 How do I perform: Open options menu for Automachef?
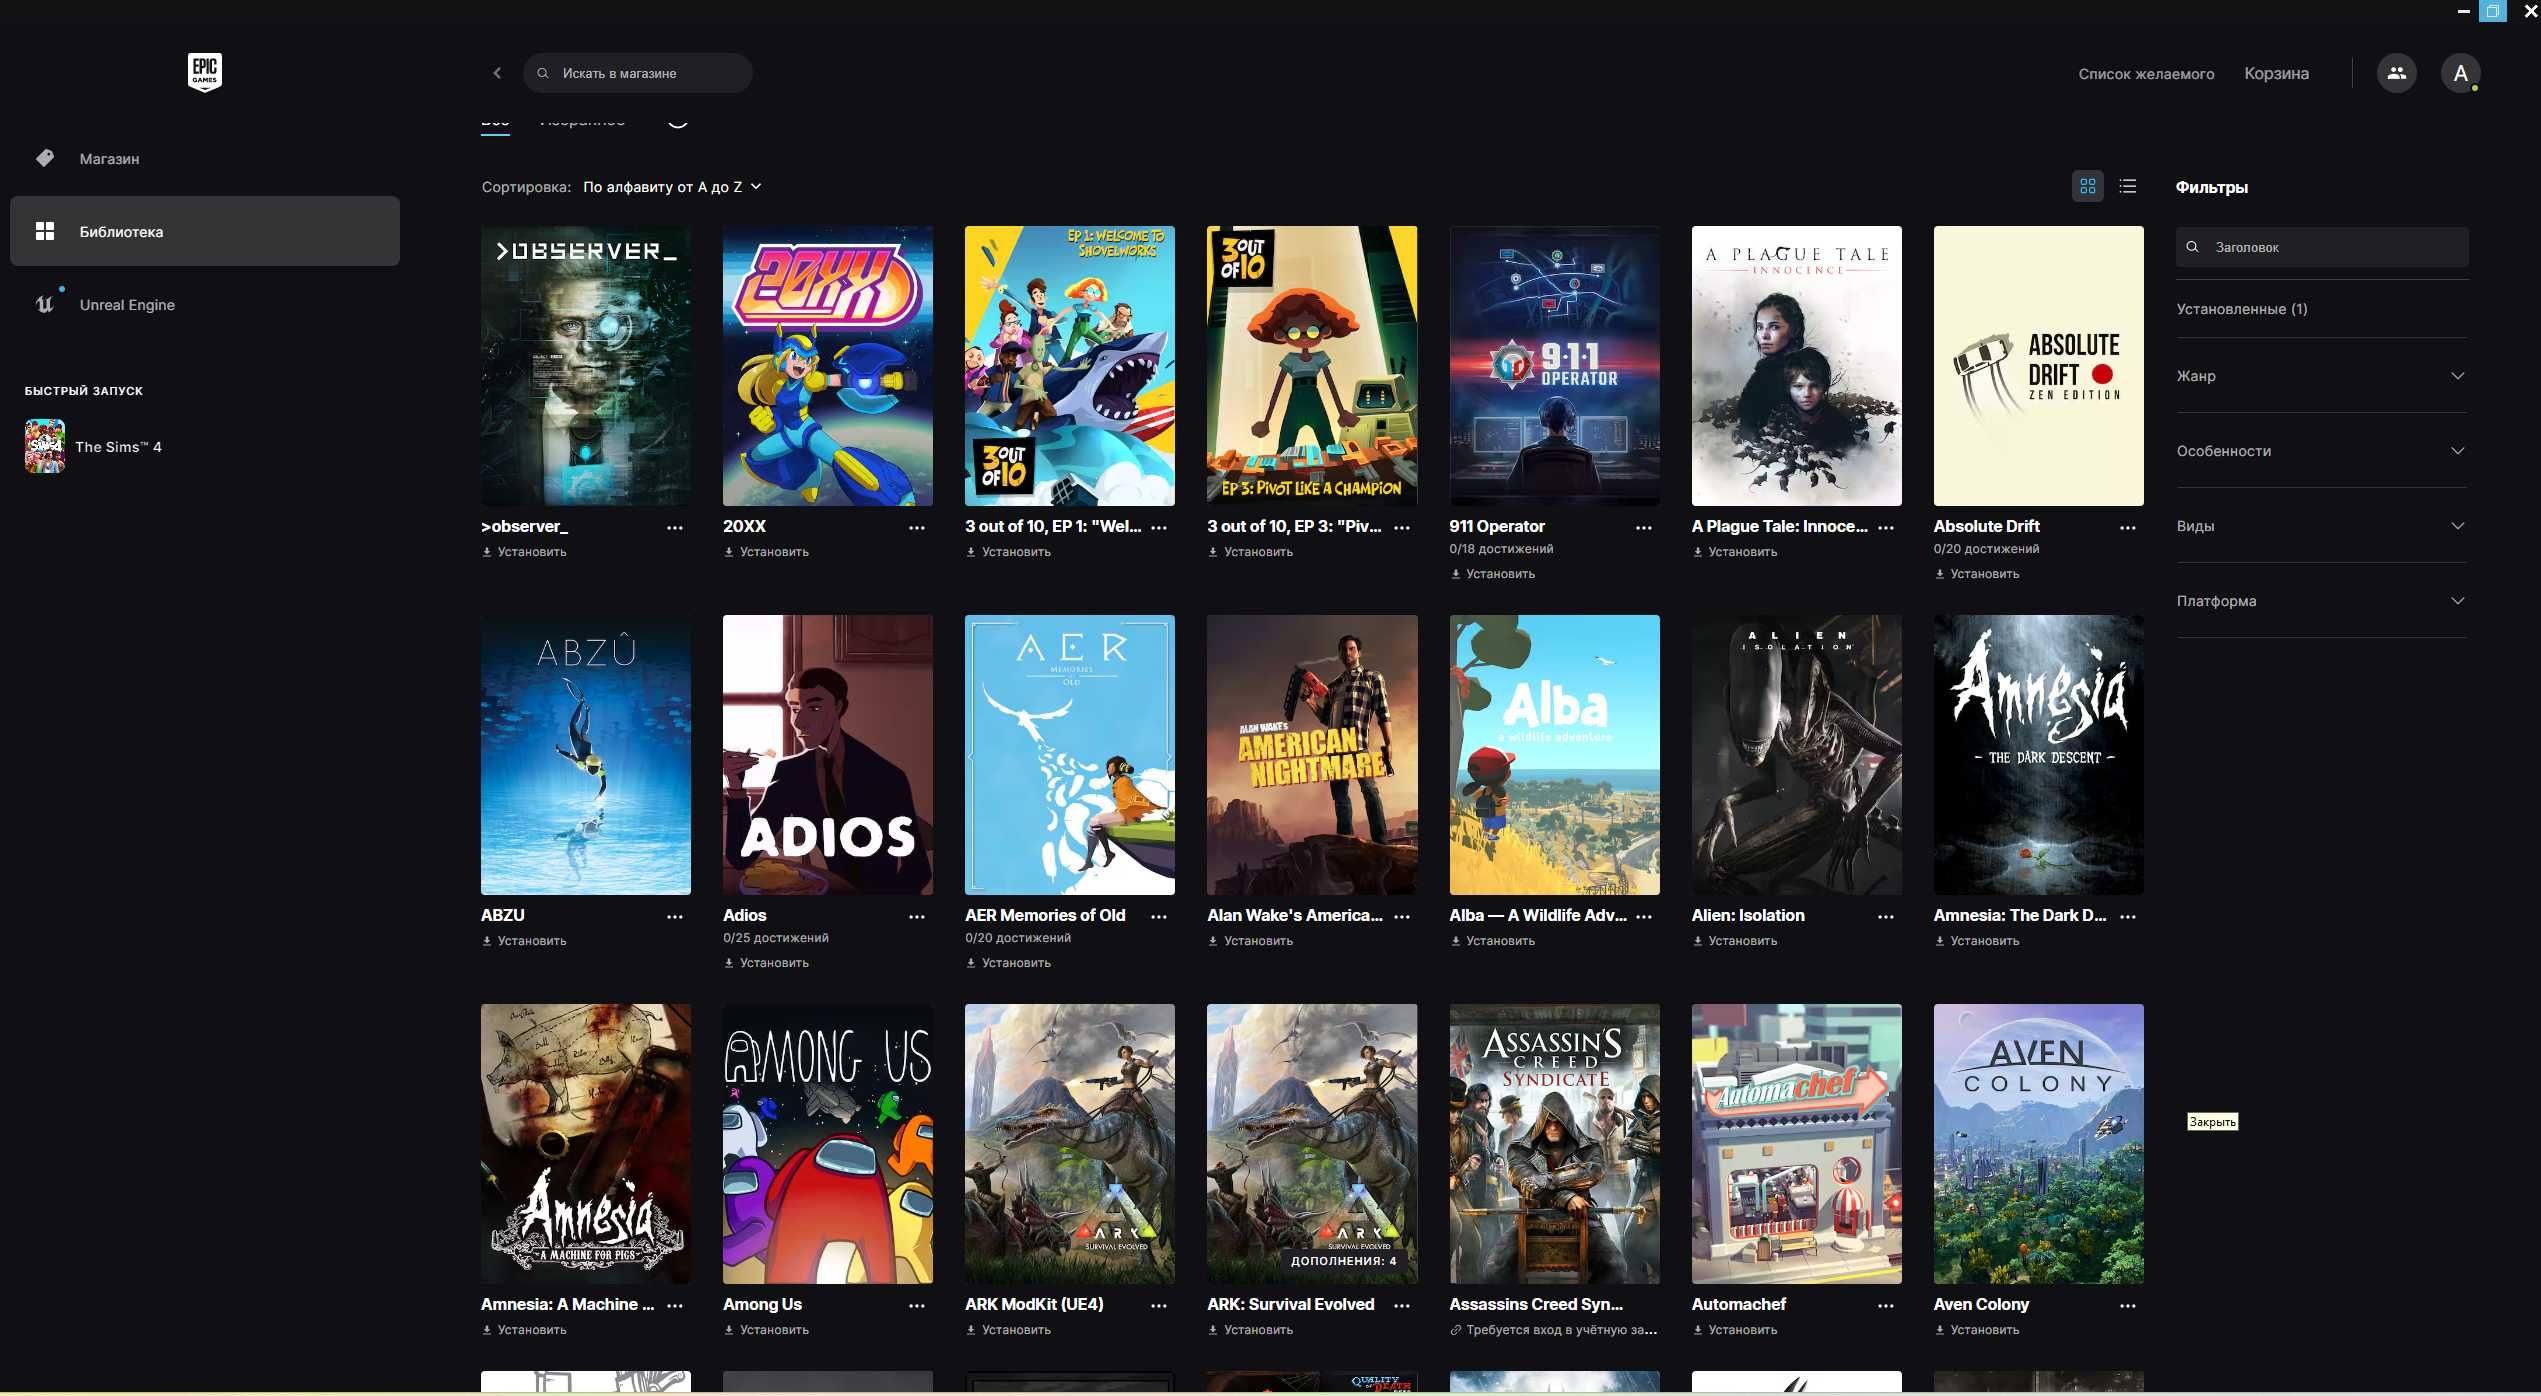click(x=1886, y=1305)
